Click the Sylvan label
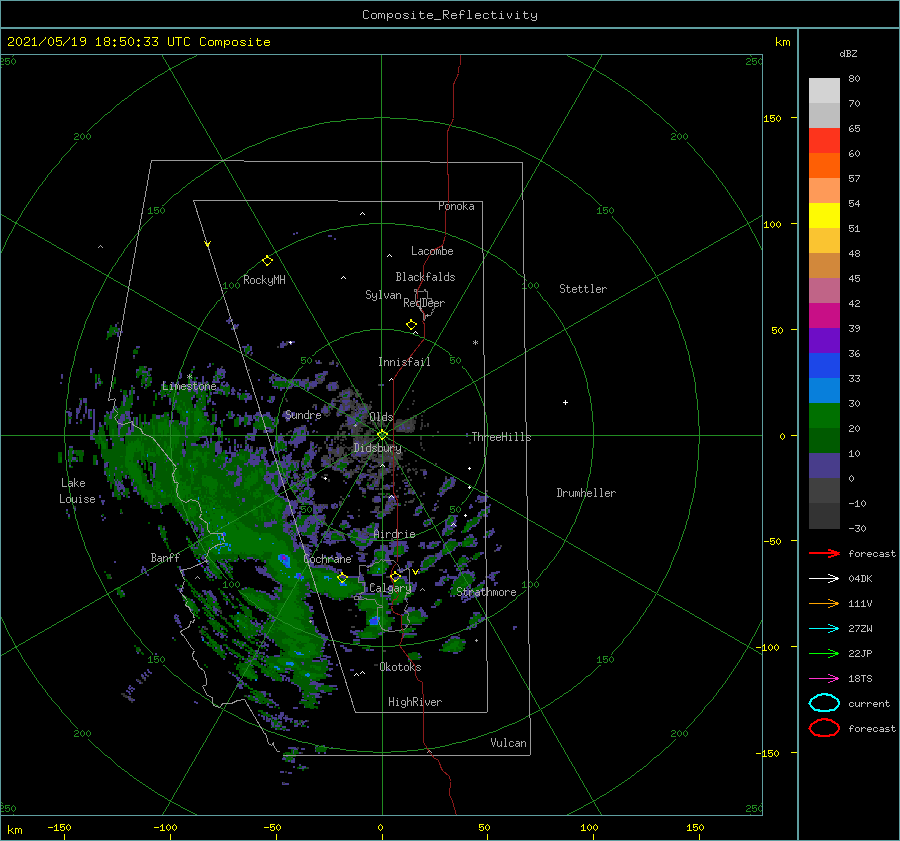 (383, 295)
